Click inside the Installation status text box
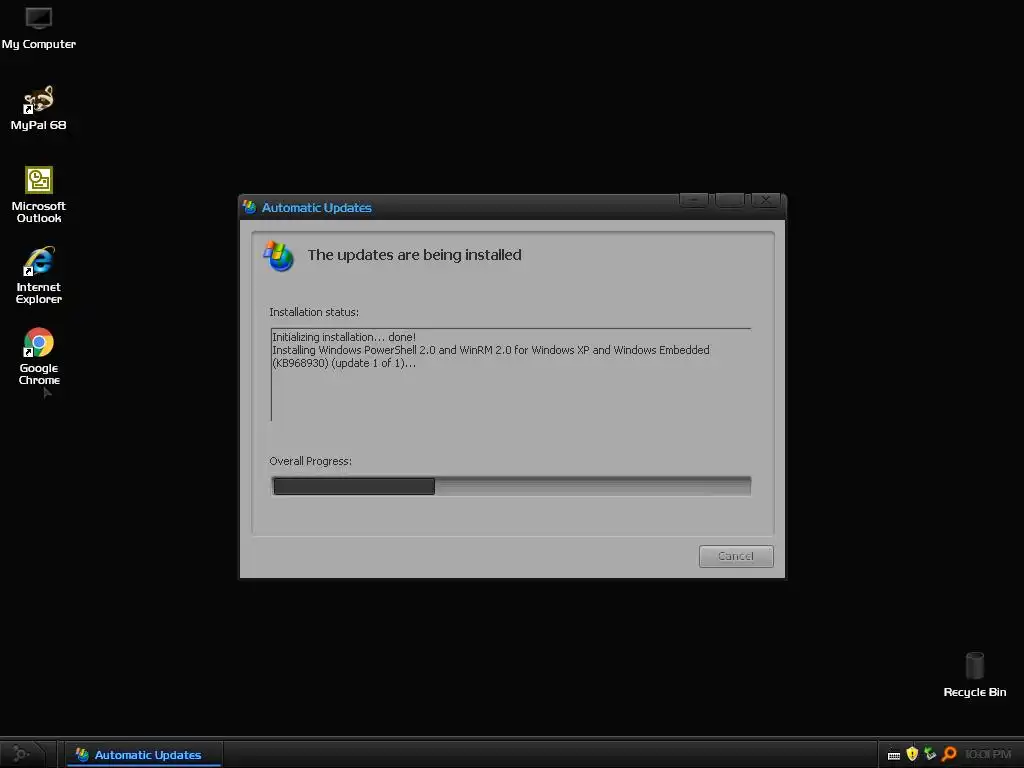Viewport: 1024px width, 768px height. point(511,375)
